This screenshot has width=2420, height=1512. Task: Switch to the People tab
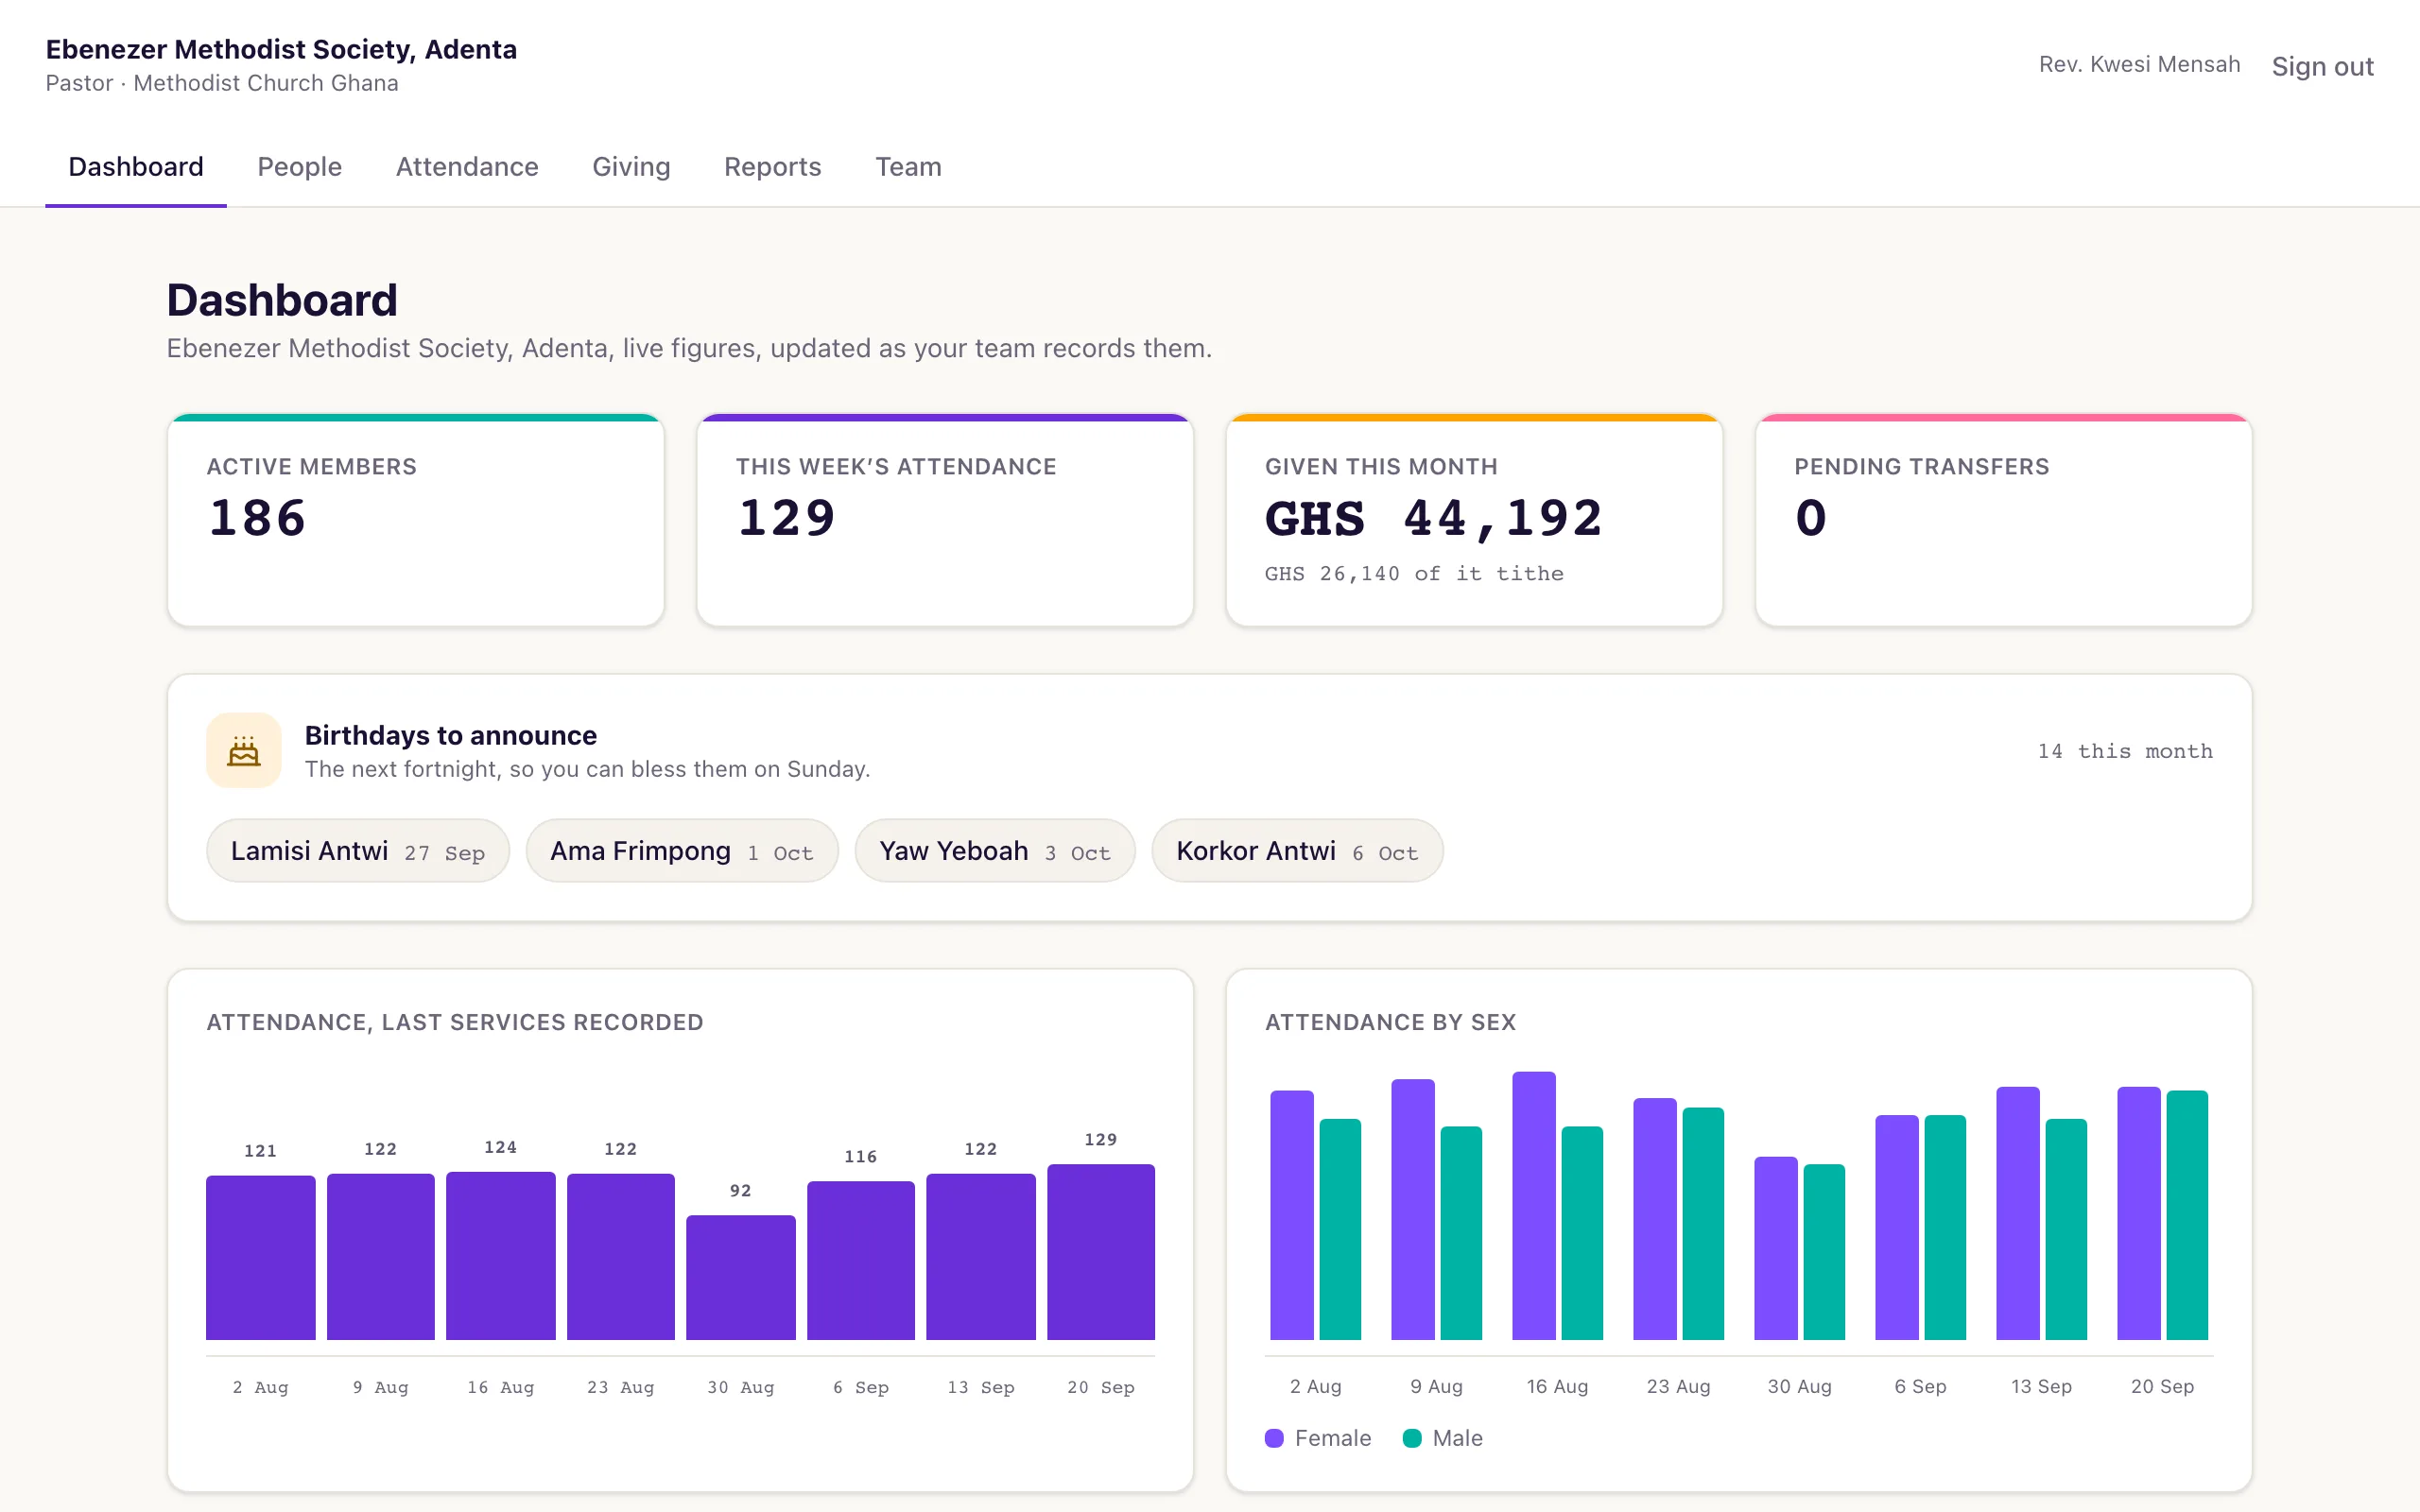[299, 166]
